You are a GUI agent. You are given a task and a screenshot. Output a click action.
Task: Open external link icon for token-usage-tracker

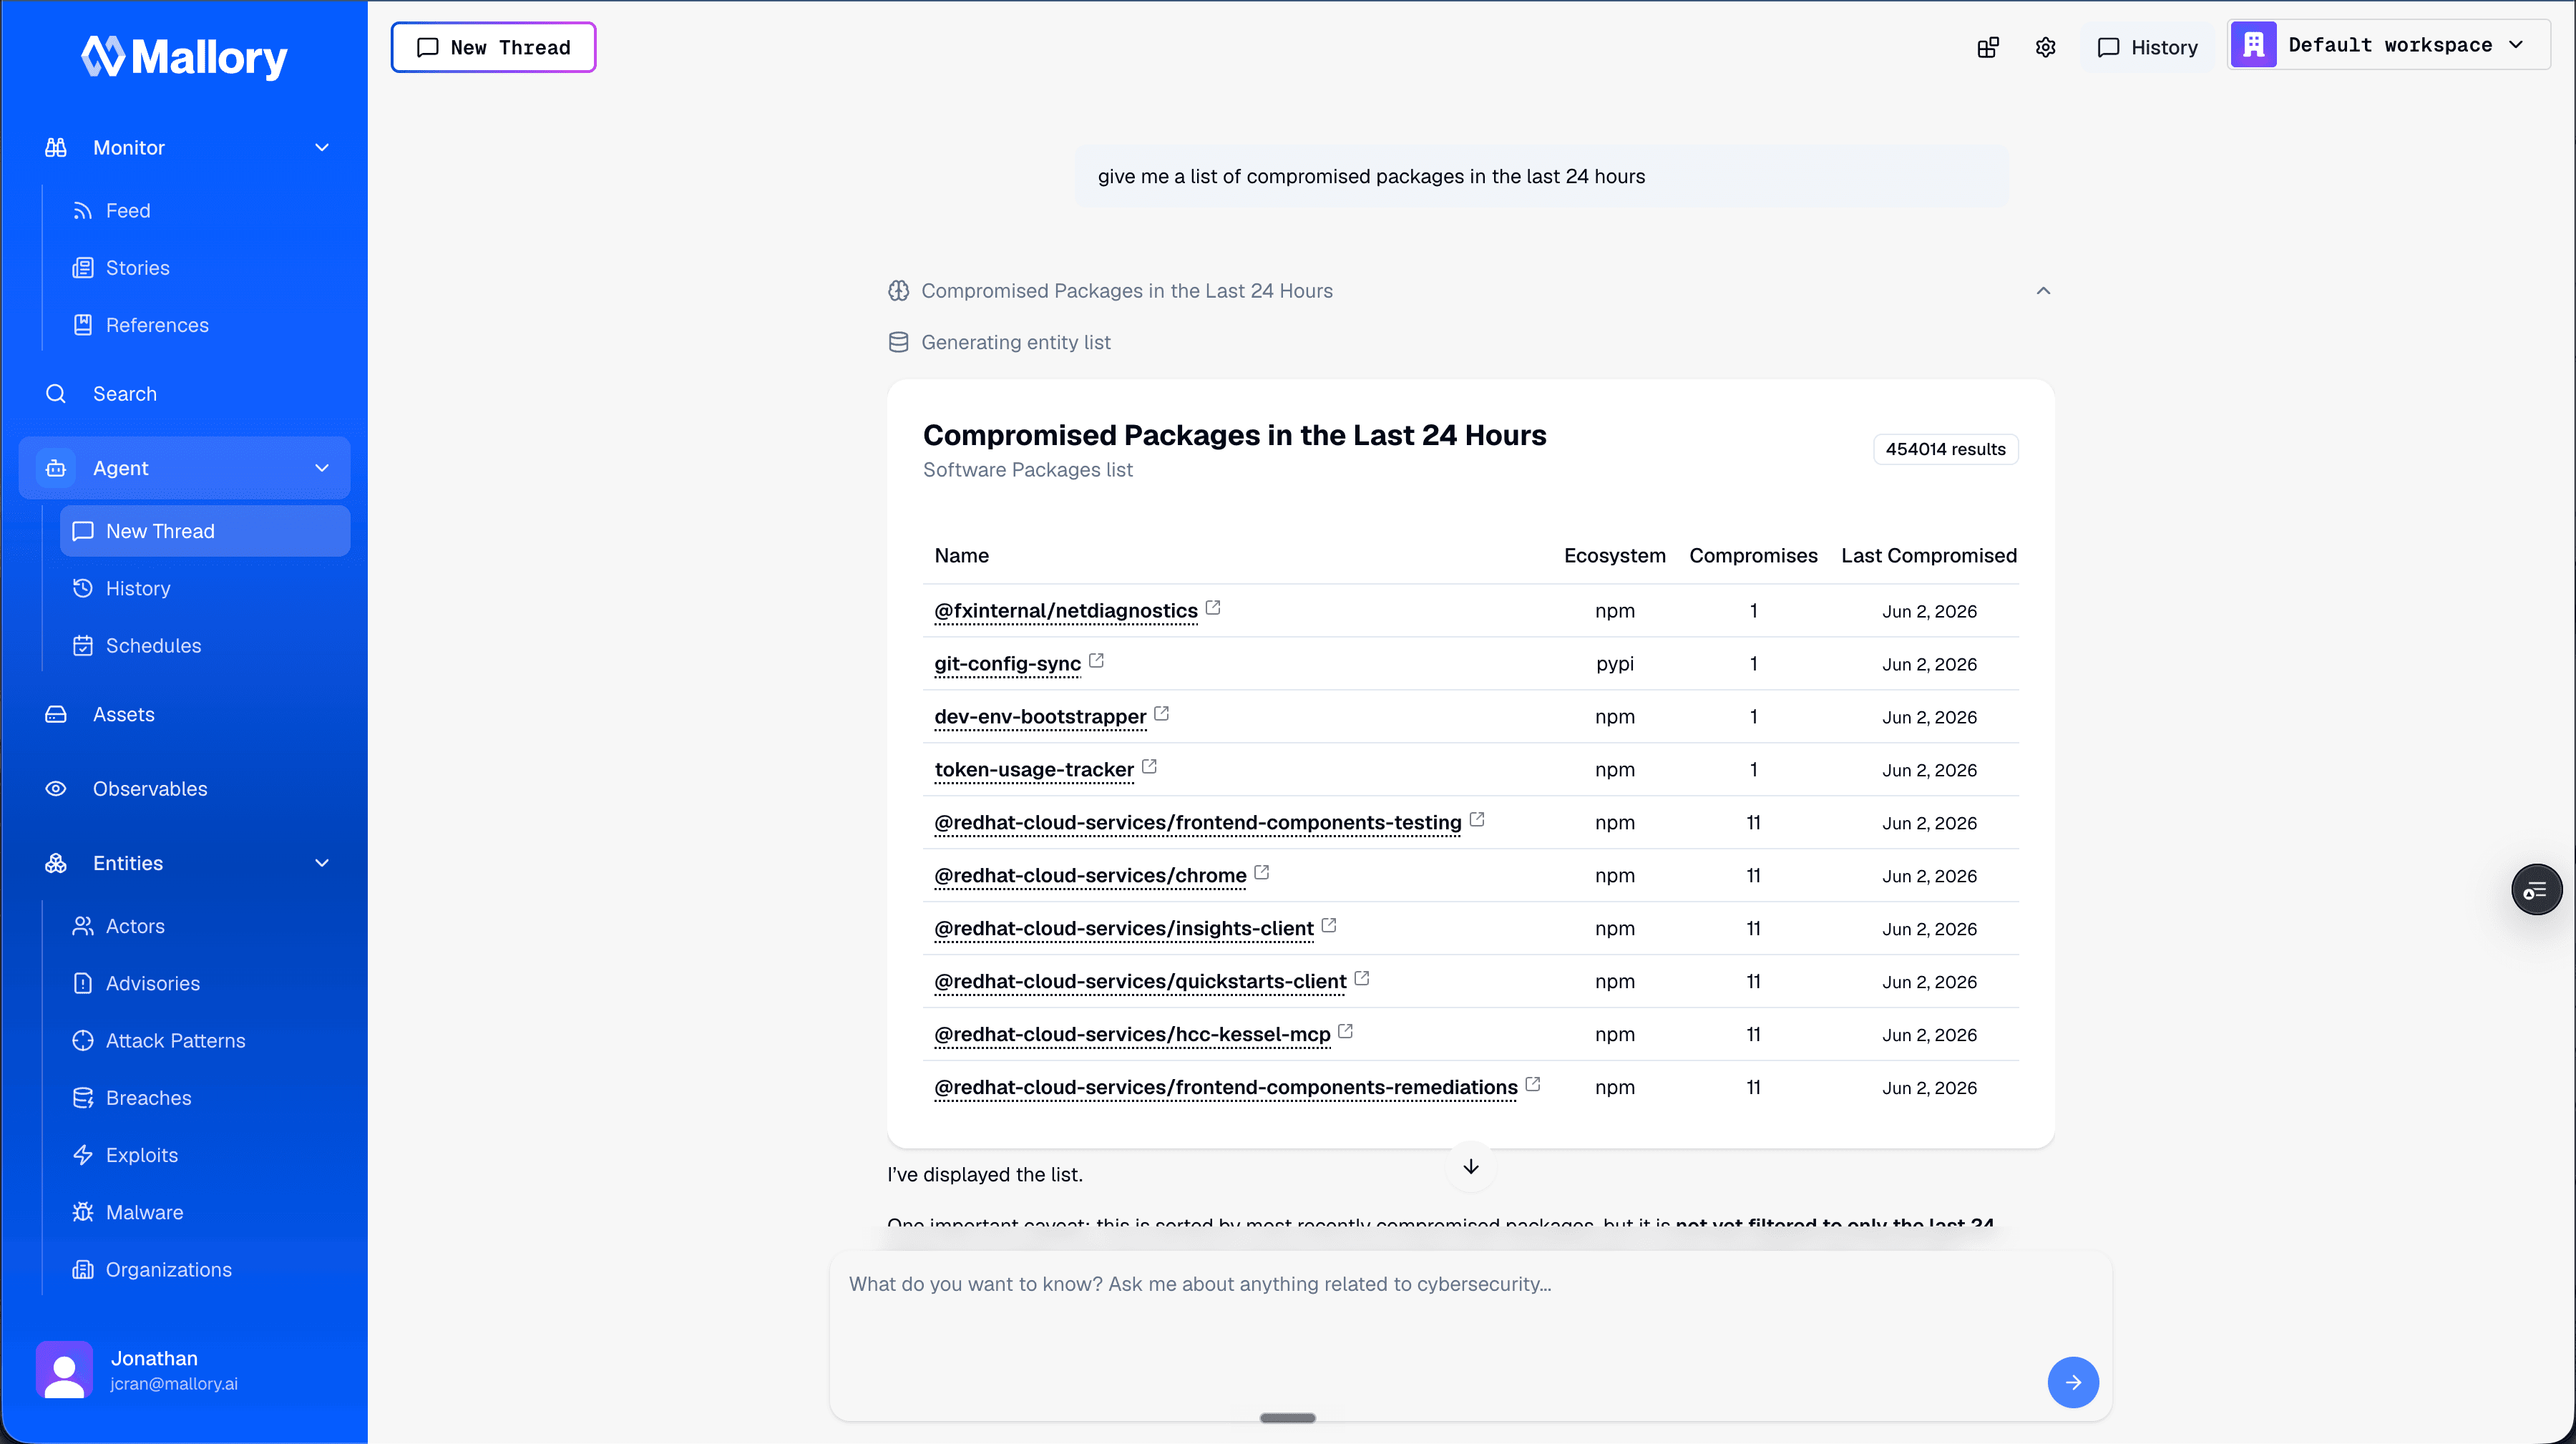[1149, 766]
